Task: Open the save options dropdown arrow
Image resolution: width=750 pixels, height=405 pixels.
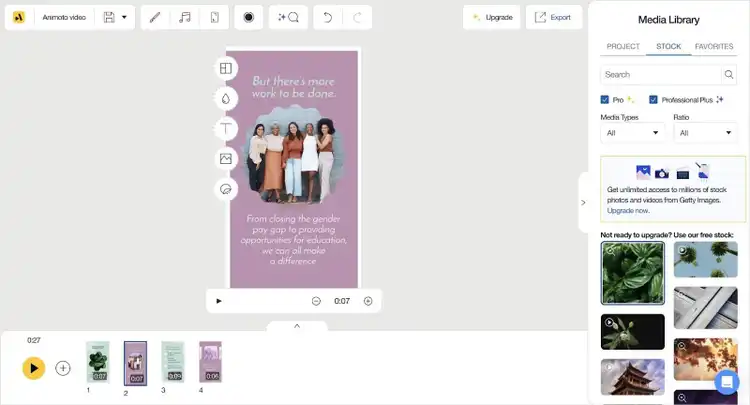Action: [124, 17]
